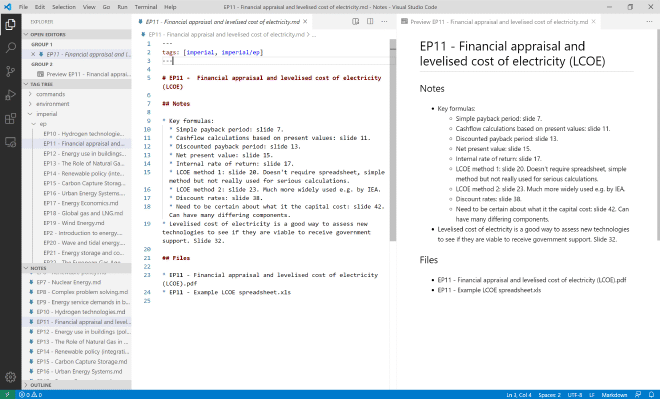Open the View menu
Viewport: 660px width, 399px height.
89,7
